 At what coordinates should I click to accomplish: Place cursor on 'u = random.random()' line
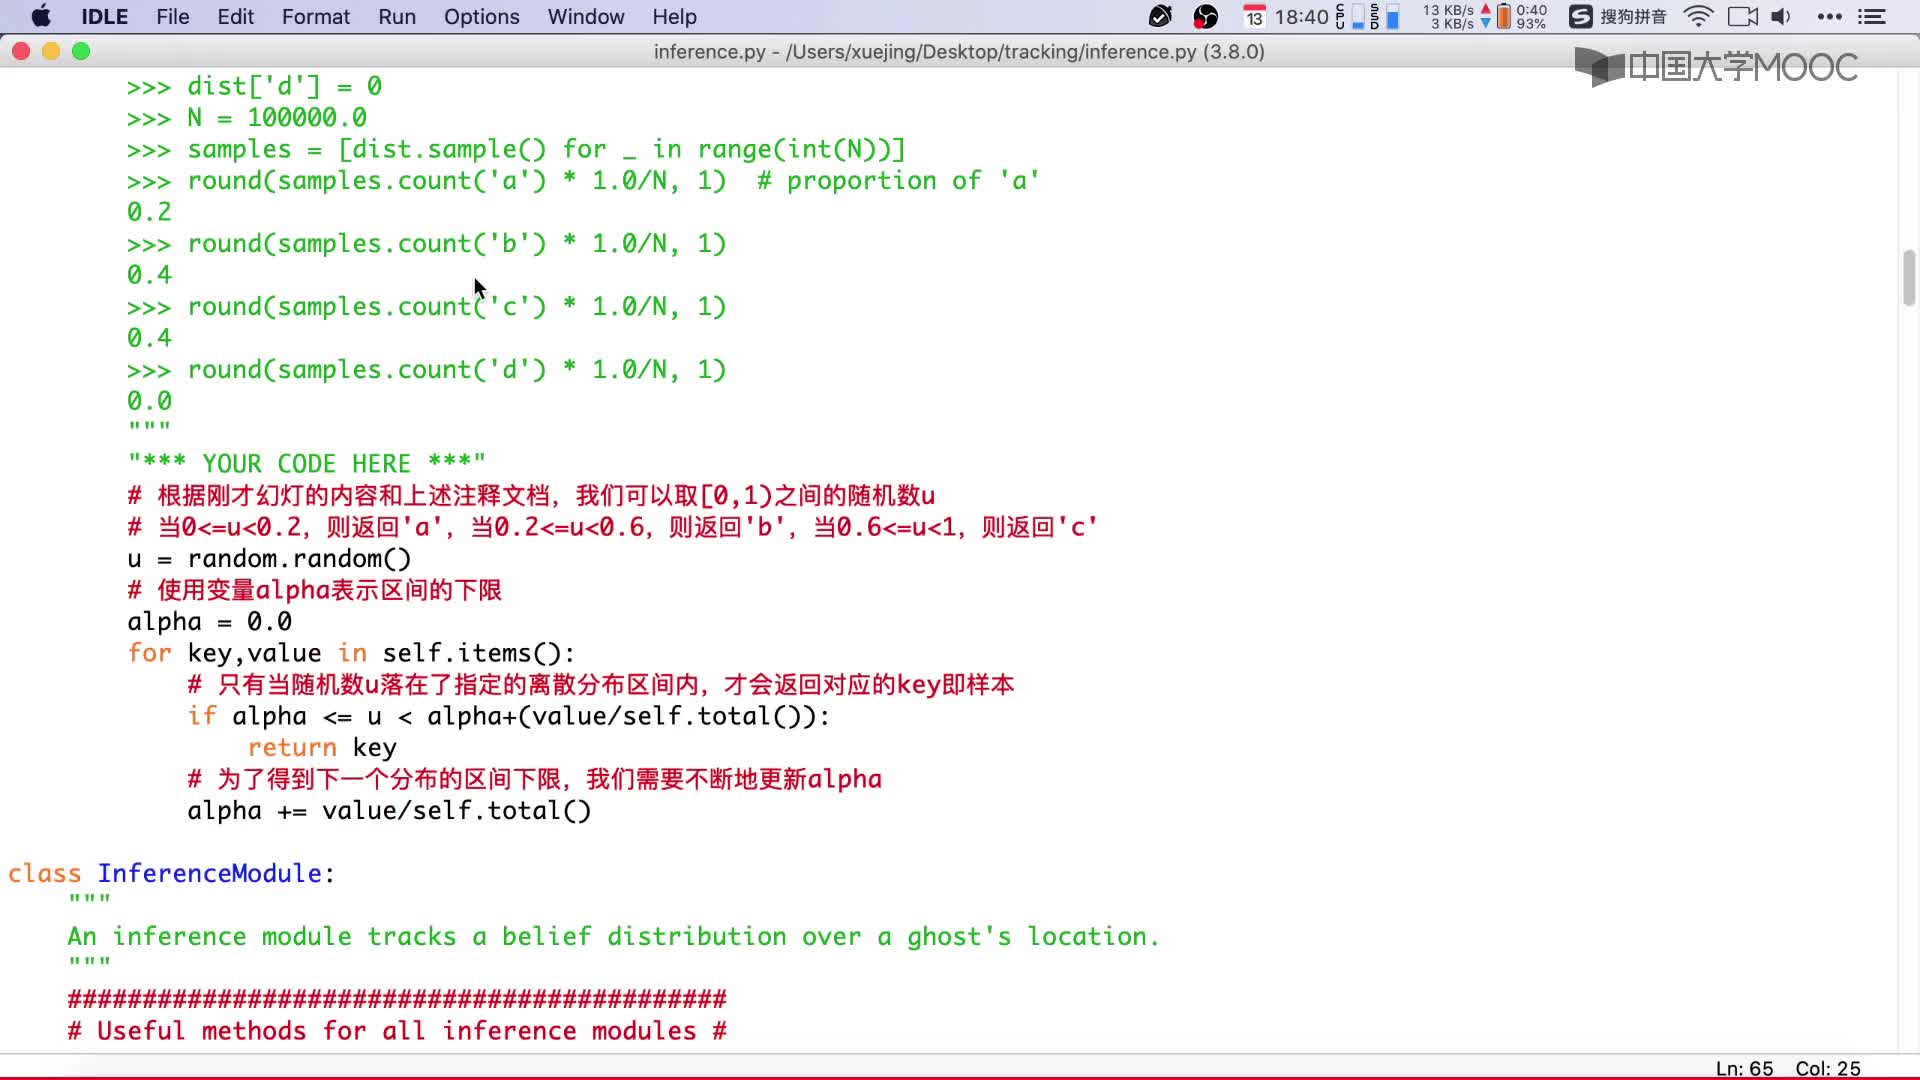(x=269, y=559)
